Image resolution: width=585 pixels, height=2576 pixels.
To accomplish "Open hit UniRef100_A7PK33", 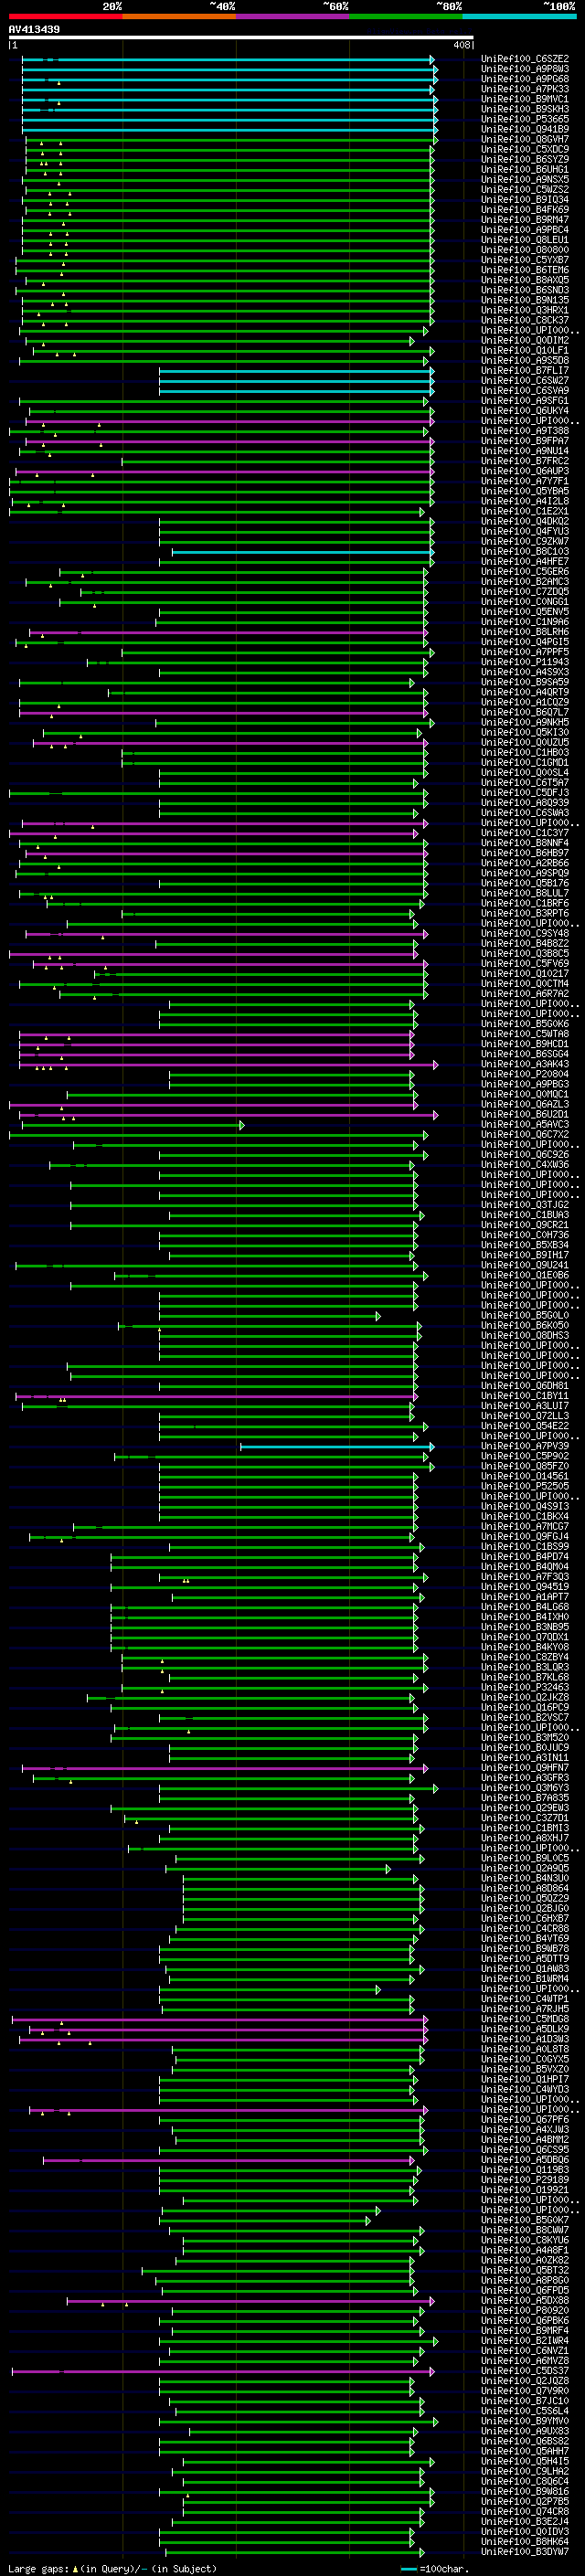I will (x=525, y=89).
